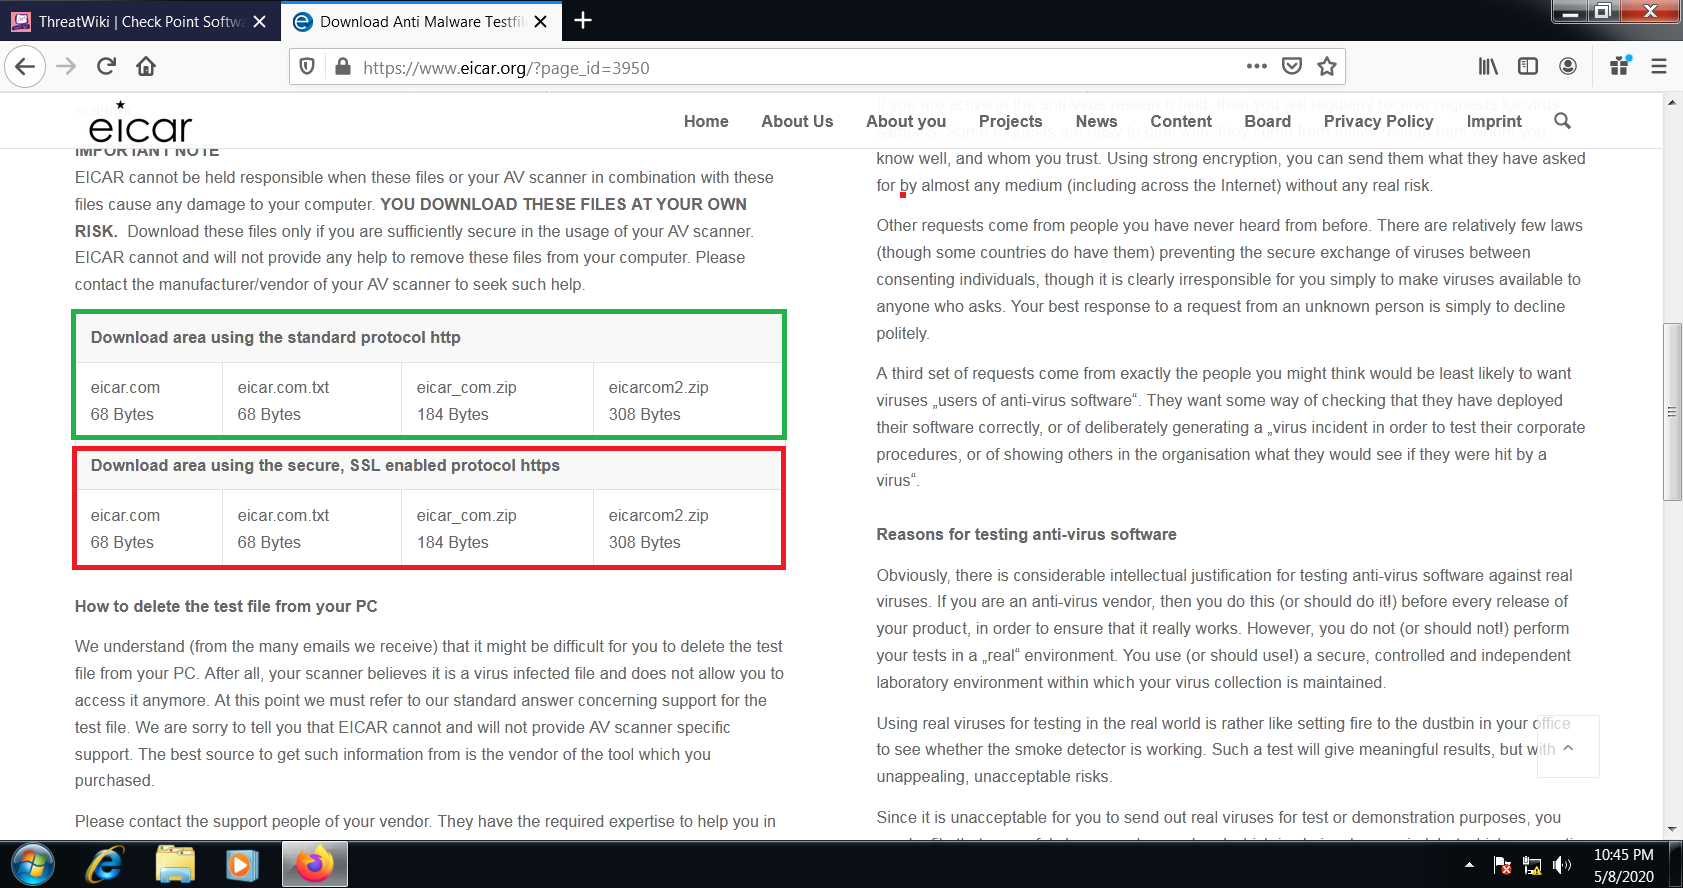This screenshot has height=888, width=1683.
Task: Bookmark this page with the star icon
Action: (1327, 67)
